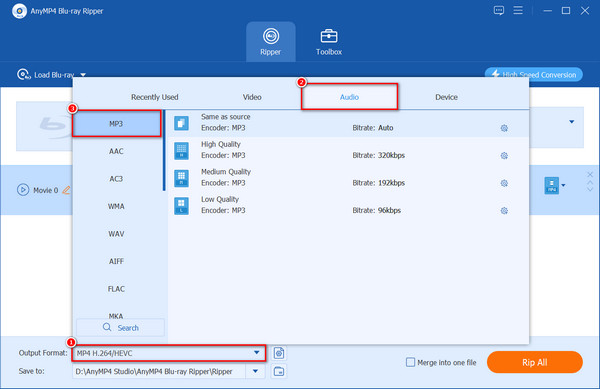600x389 pixels.
Task: Choose the High Quality 320kbps preset text
Action: click(x=378, y=155)
